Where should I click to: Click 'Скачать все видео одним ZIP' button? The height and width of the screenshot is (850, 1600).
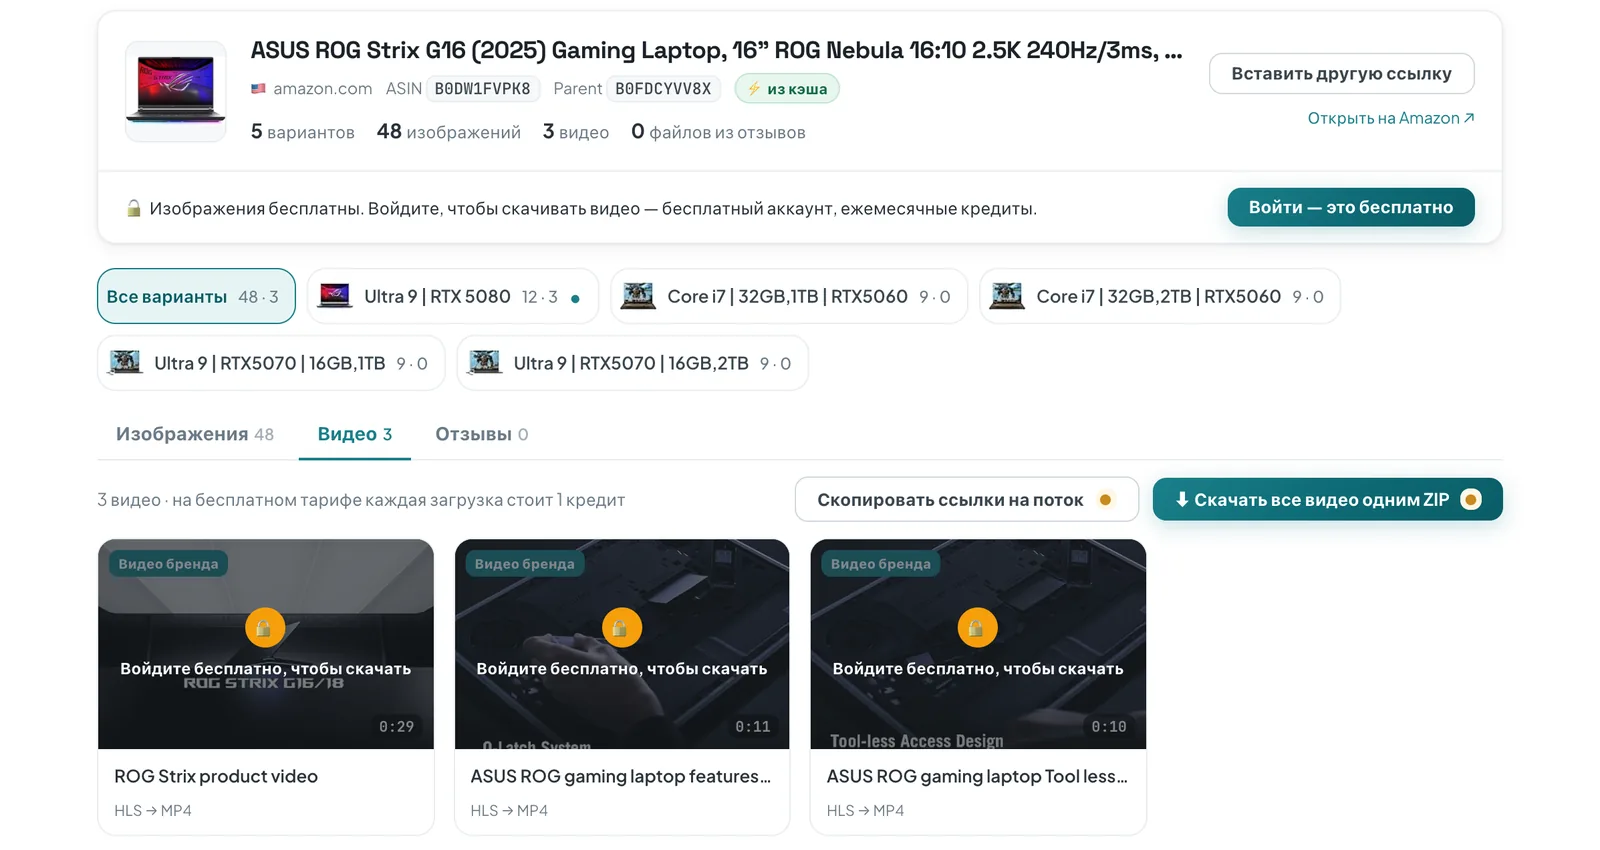click(x=1327, y=500)
